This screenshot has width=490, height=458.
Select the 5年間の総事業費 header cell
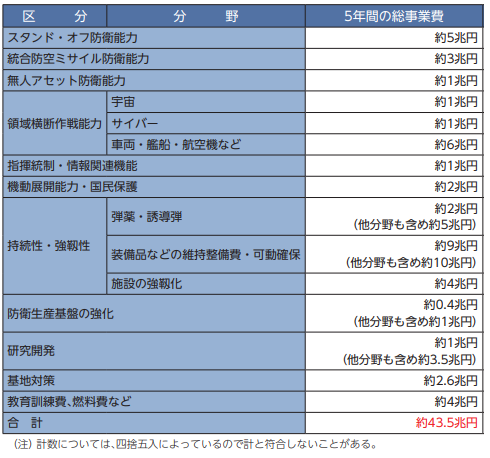394,16
